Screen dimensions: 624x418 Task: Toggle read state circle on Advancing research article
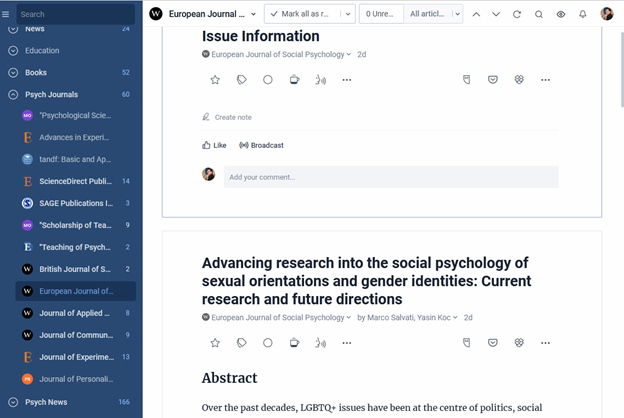[x=268, y=343]
